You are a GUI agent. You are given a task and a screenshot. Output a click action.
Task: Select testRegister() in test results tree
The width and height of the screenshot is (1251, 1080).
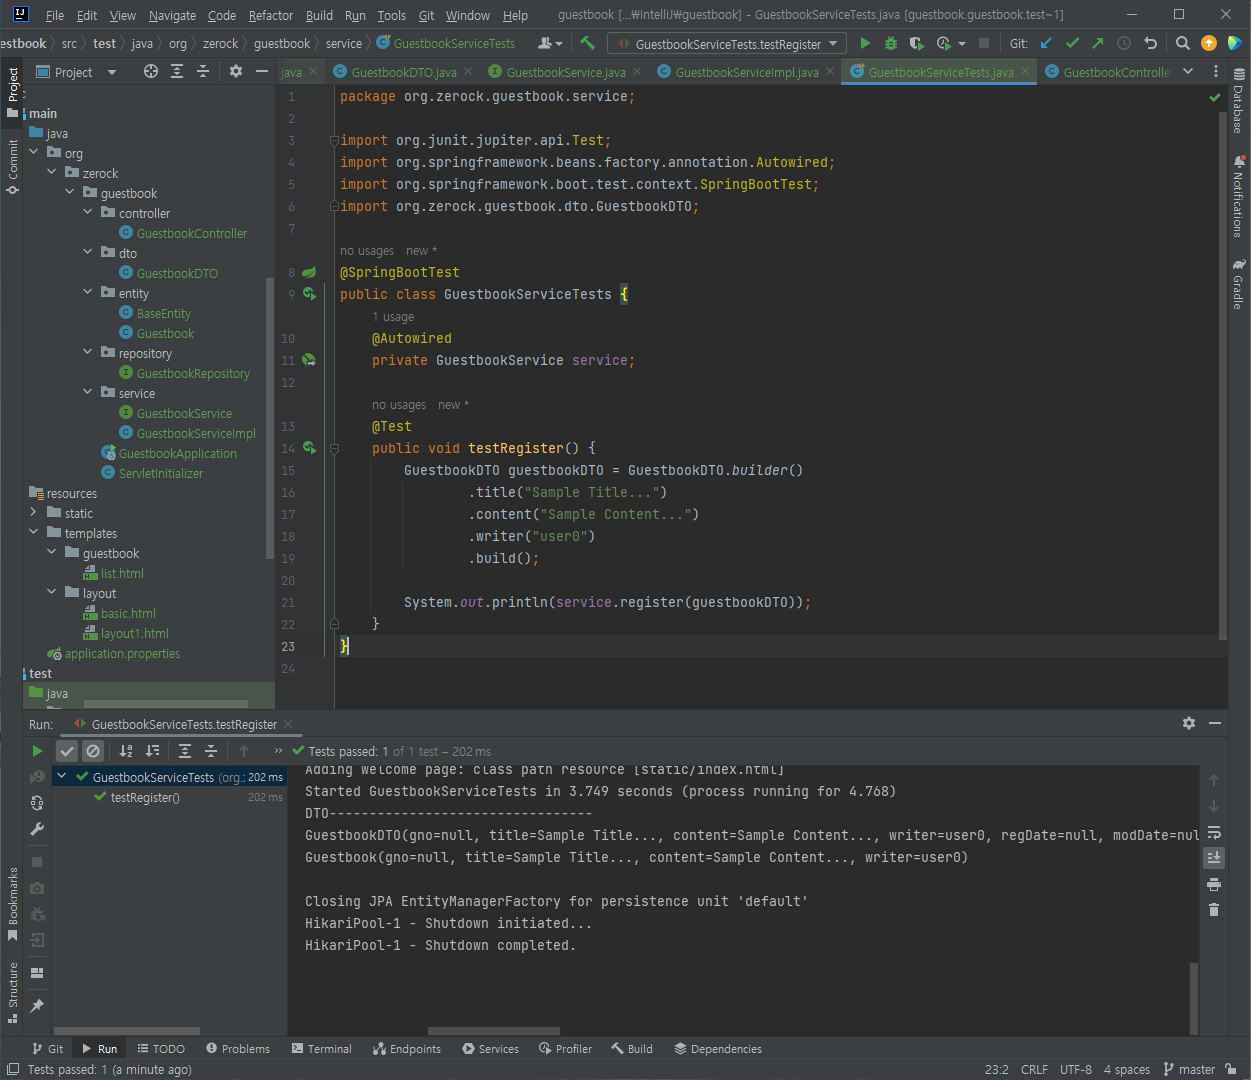tap(145, 797)
